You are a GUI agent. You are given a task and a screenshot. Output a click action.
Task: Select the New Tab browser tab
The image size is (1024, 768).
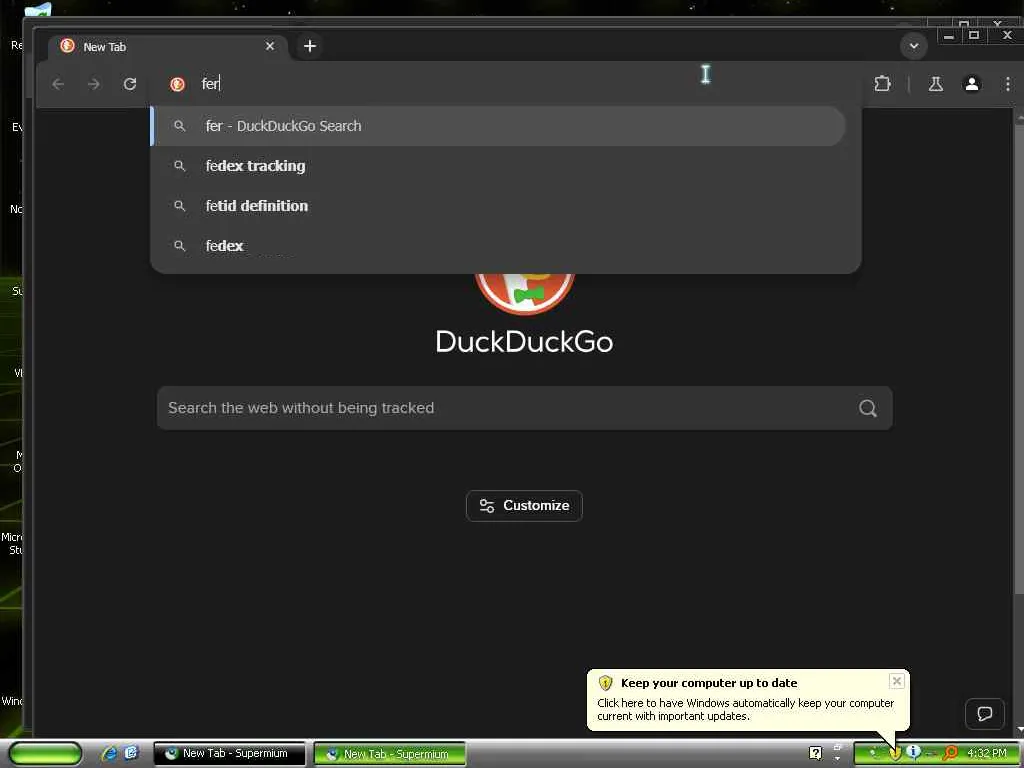coord(168,47)
